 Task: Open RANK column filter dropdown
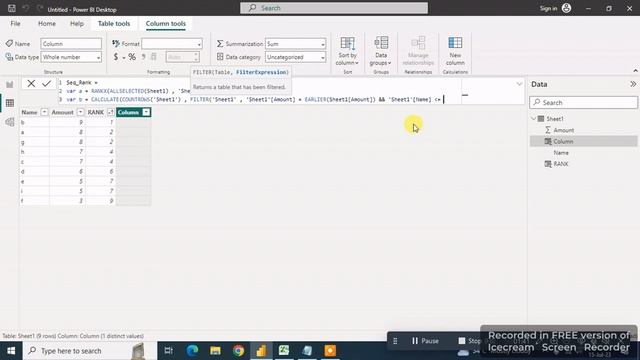pyautogui.click(x=110, y=112)
